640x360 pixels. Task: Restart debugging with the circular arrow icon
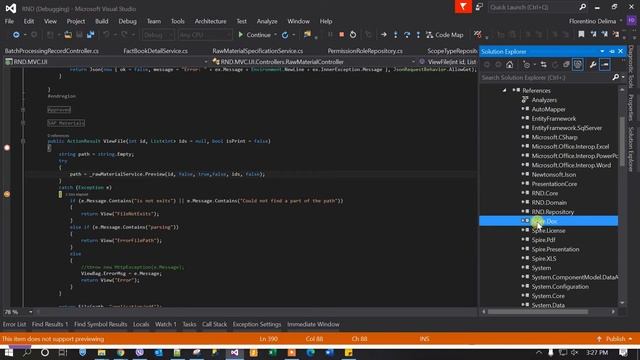(353, 35)
